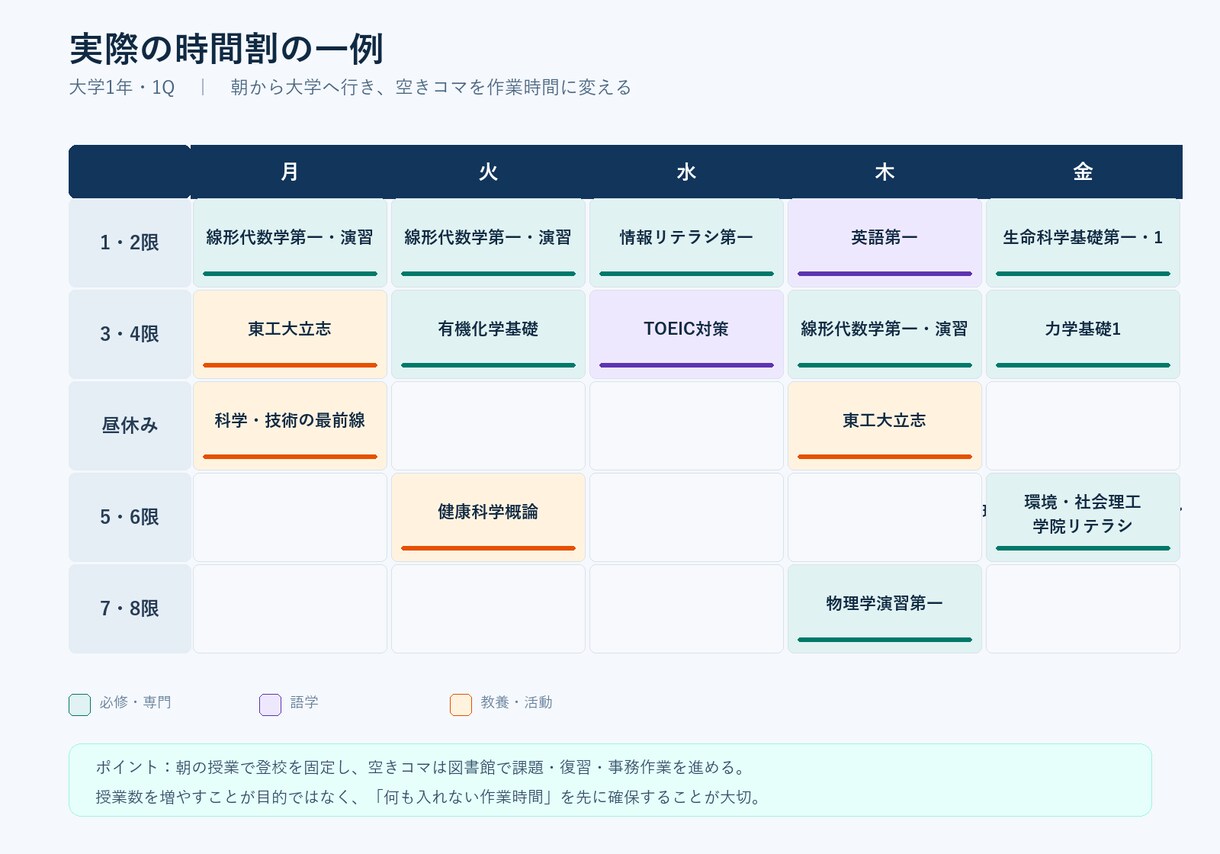
Task: Open Thursday 昼休み 東工大立志 cell
Action: pos(885,426)
